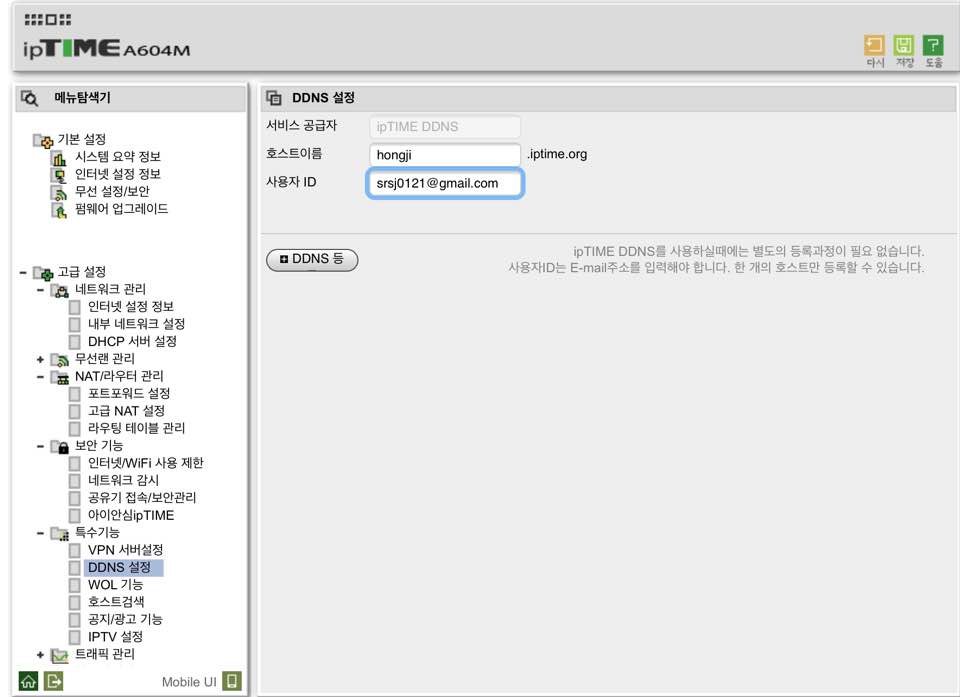Click the NAT/라우터 관리 folder icon
The width and height of the screenshot is (960, 697).
pos(60,377)
